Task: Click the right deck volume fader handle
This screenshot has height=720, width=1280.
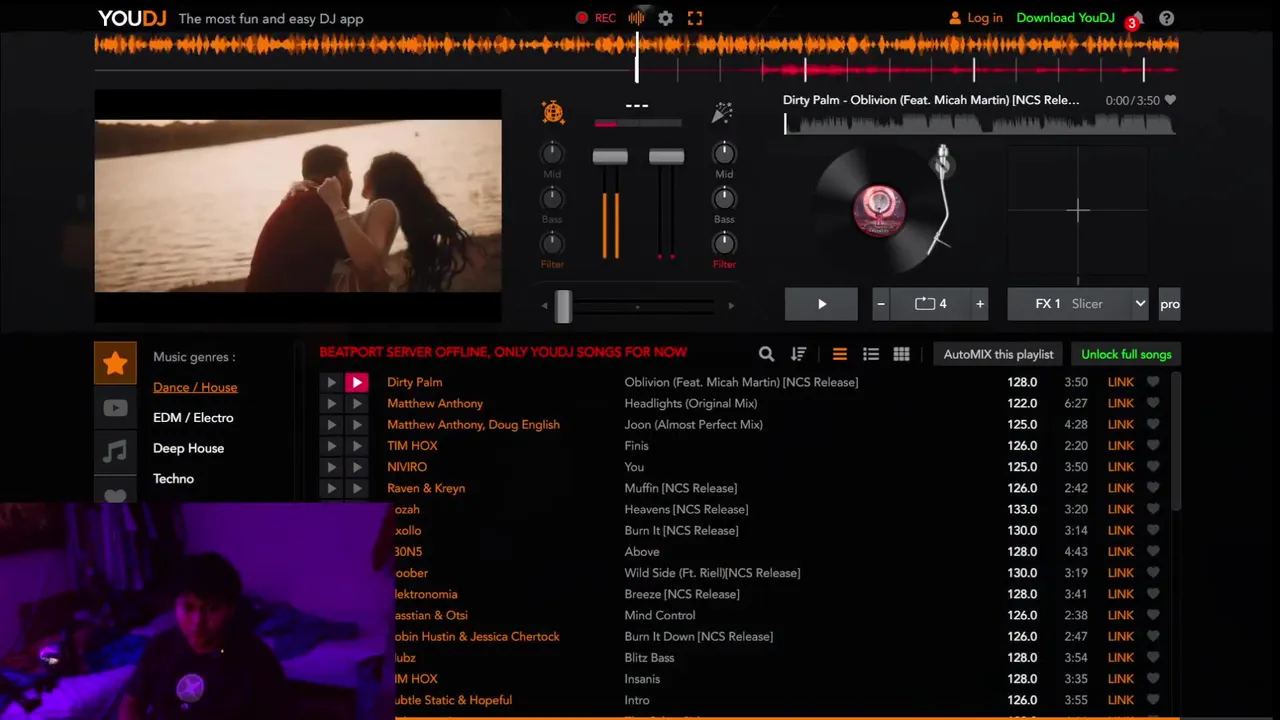Action: pos(666,157)
